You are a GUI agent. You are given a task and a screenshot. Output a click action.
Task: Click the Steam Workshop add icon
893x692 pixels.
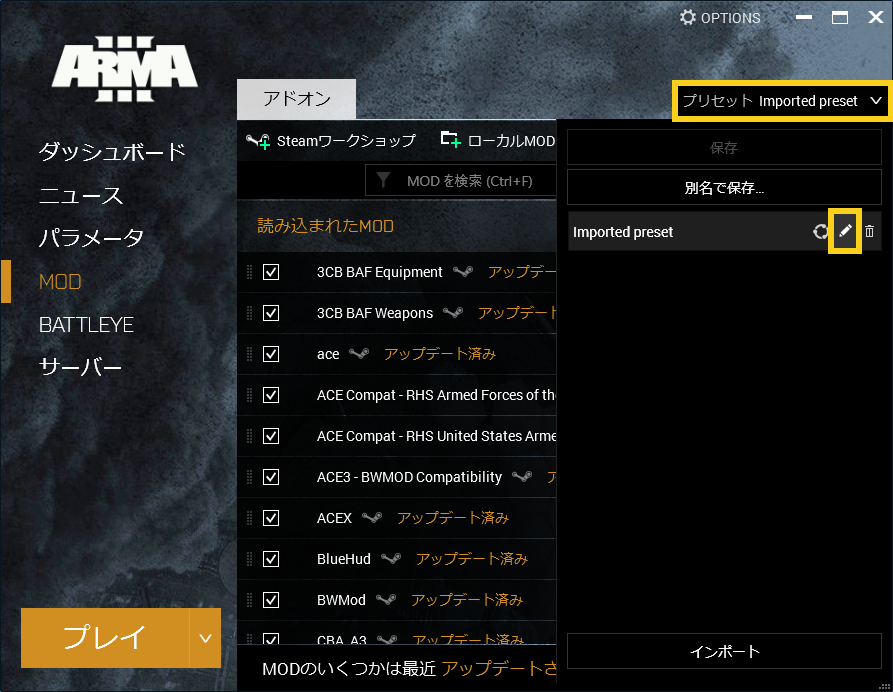coord(258,141)
